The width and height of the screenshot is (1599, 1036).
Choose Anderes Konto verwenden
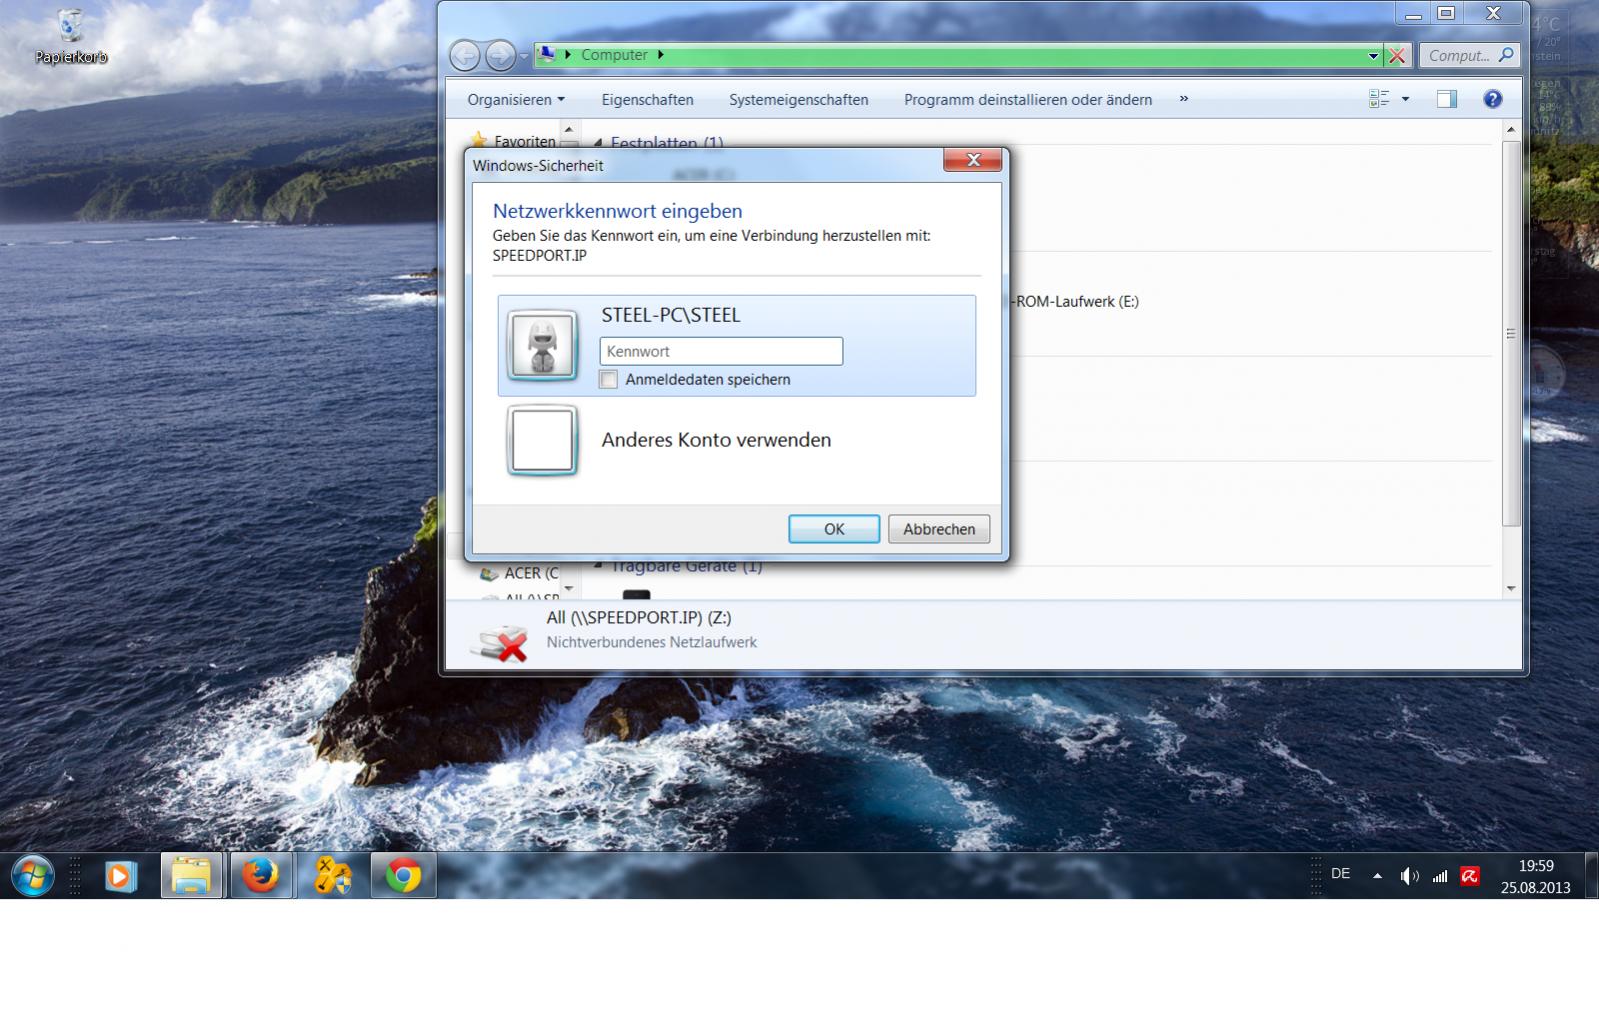[716, 440]
